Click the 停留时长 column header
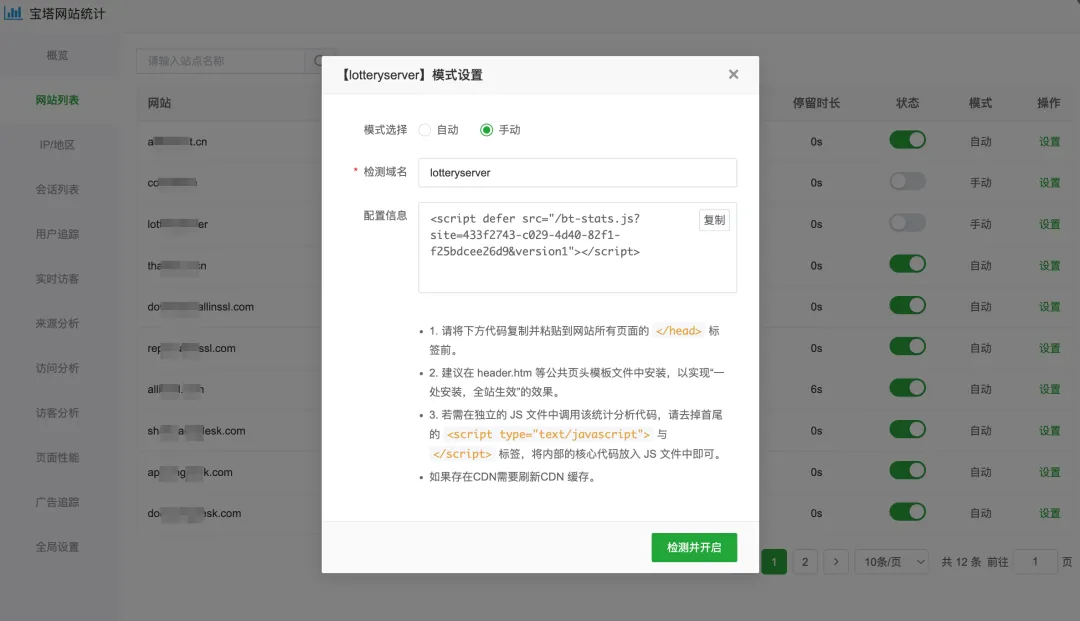The height and width of the screenshot is (621, 1080). click(x=816, y=103)
